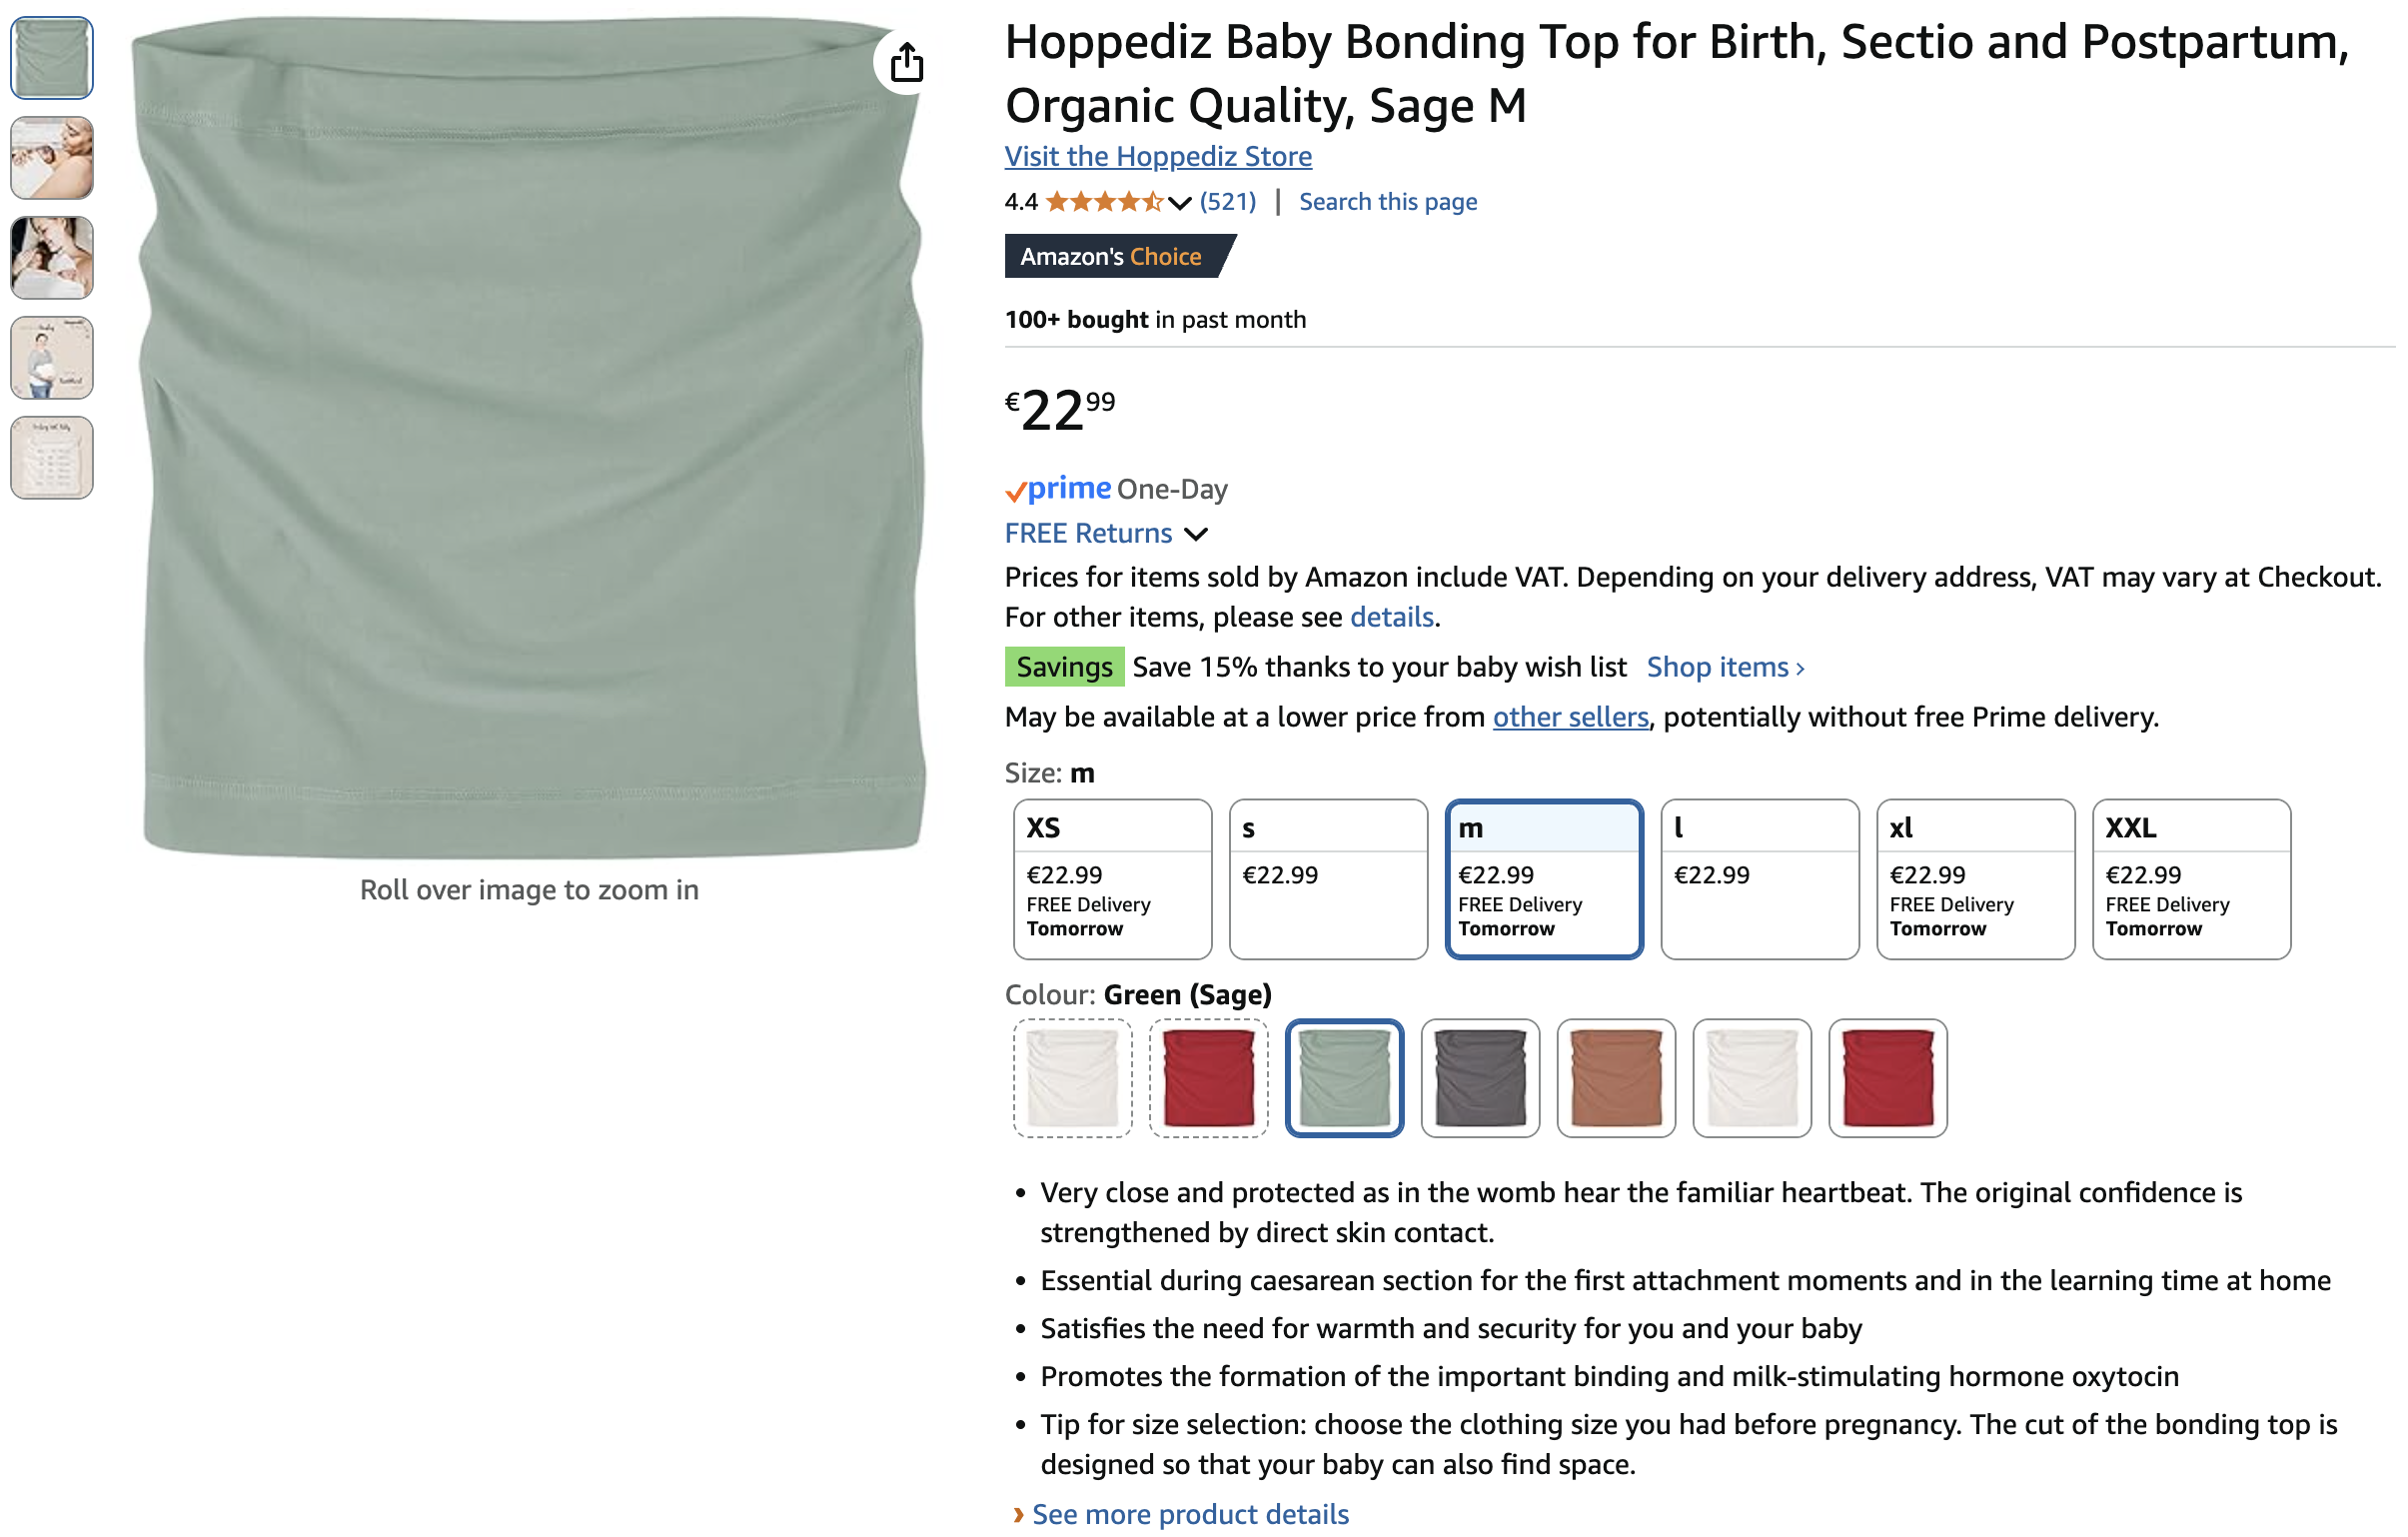Click the share icon on product image
Viewport: 2408px width, 1537px height.
point(906,62)
